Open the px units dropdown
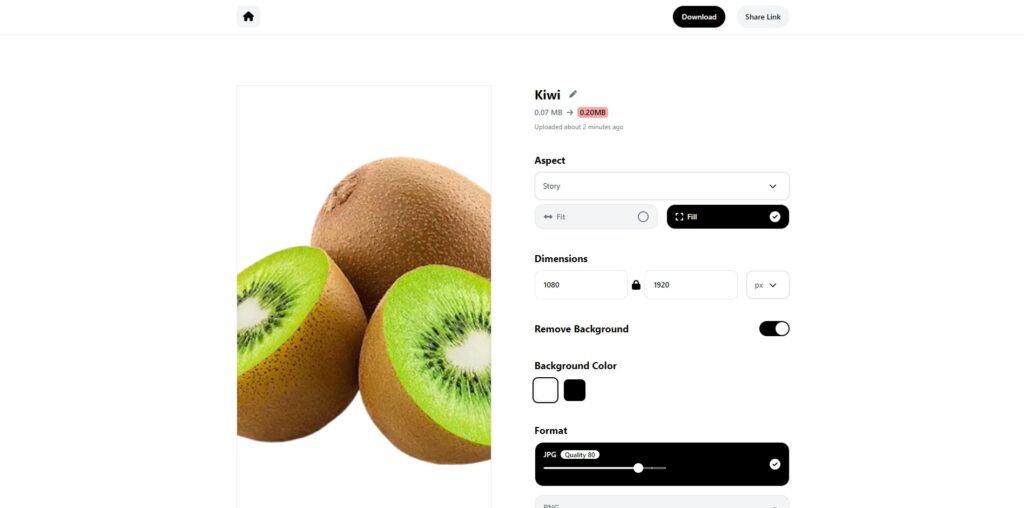 point(767,285)
